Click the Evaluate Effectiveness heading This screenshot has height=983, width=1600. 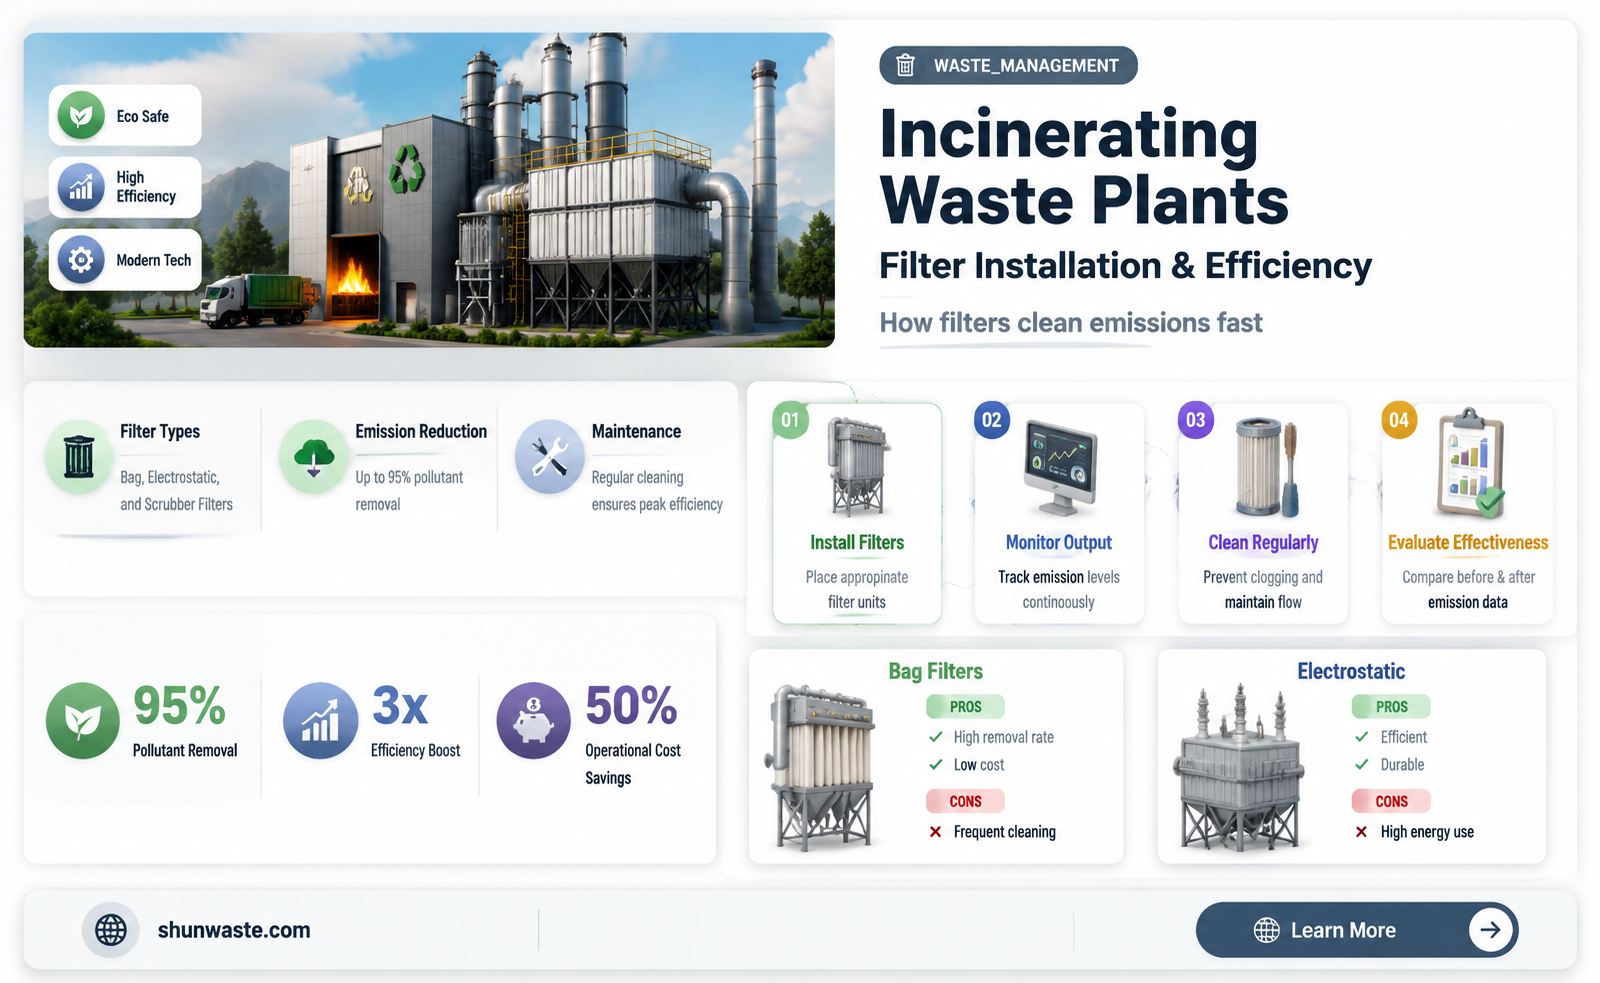[1468, 543]
